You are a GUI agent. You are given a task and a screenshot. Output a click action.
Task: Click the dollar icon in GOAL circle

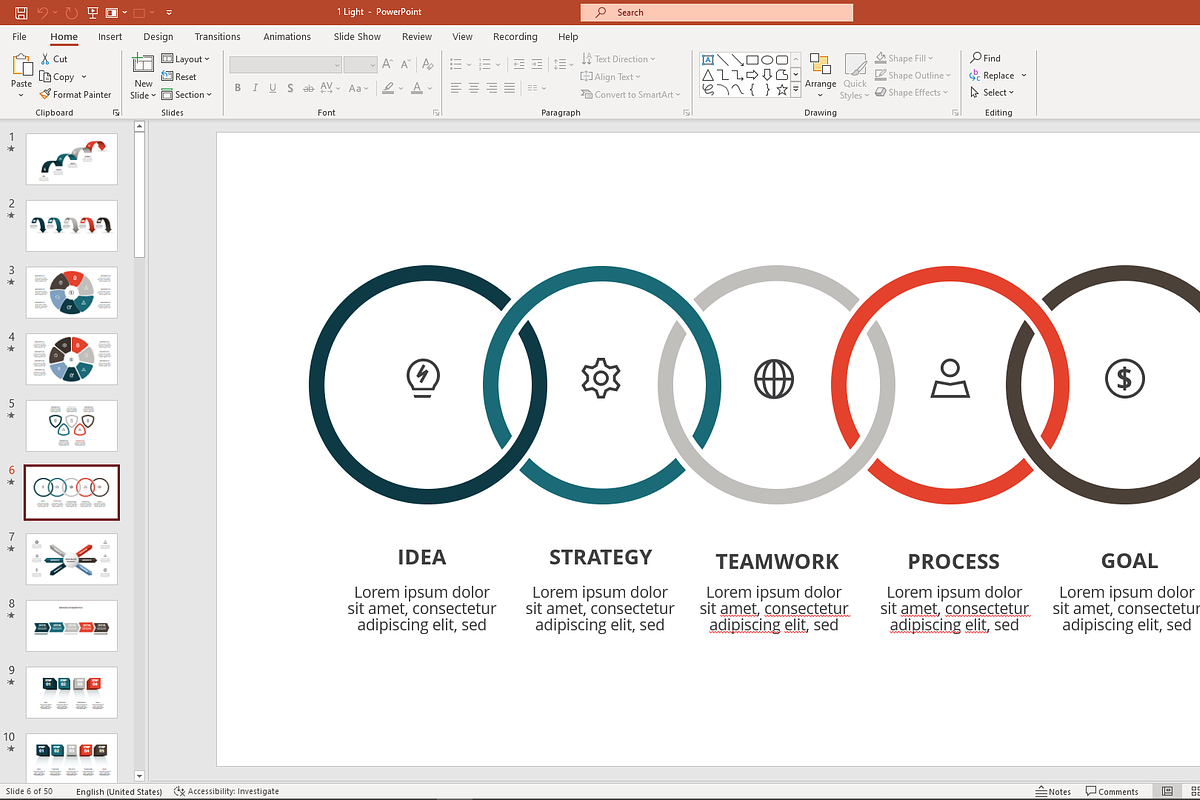click(x=1124, y=378)
